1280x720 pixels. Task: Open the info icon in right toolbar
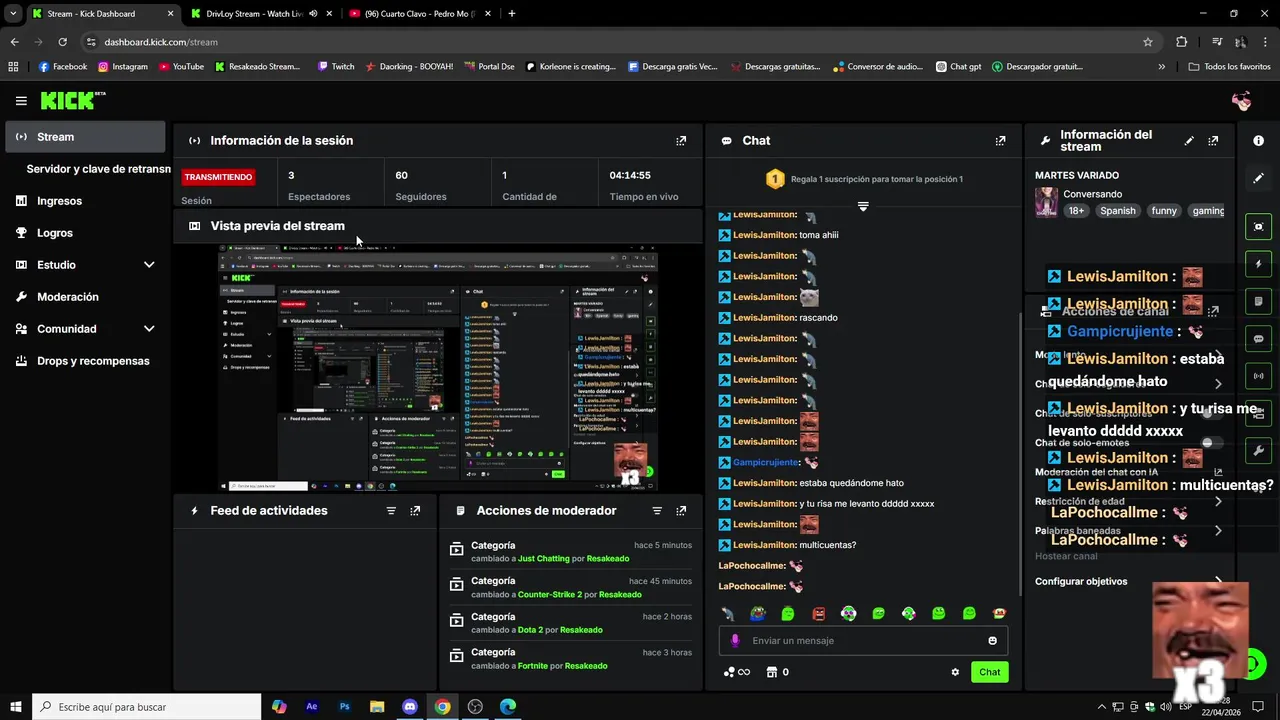coord(1259,141)
